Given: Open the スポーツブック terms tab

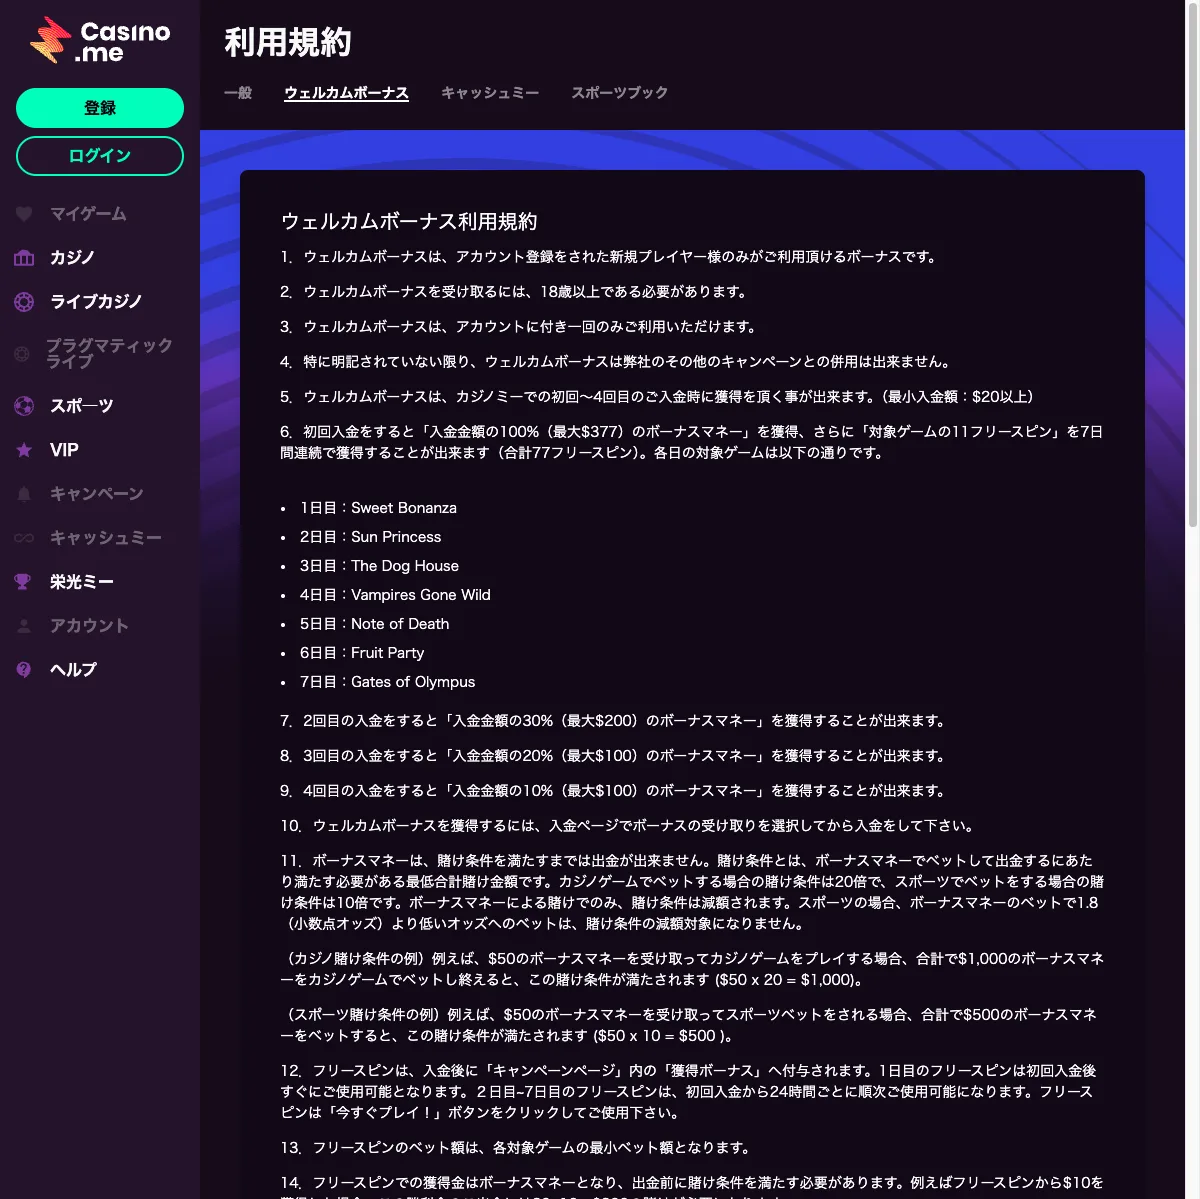Looking at the screenshot, I should point(620,93).
